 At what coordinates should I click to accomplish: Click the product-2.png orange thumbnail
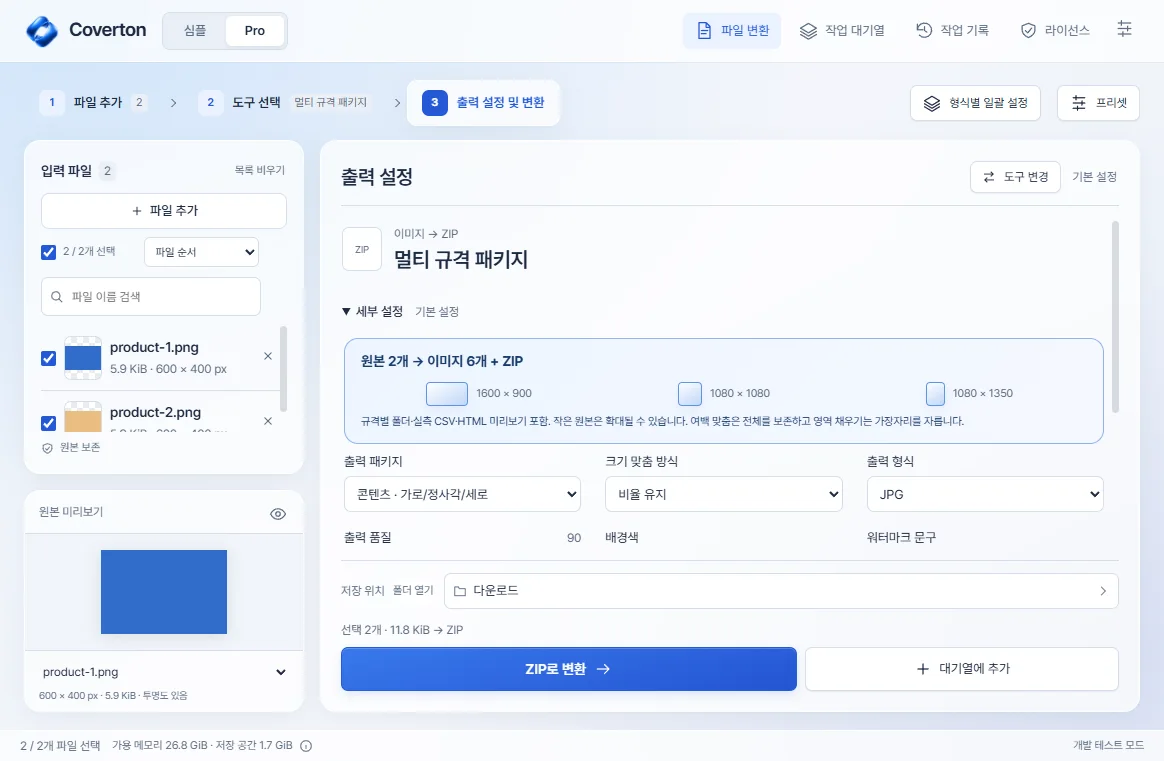[x=83, y=417]
